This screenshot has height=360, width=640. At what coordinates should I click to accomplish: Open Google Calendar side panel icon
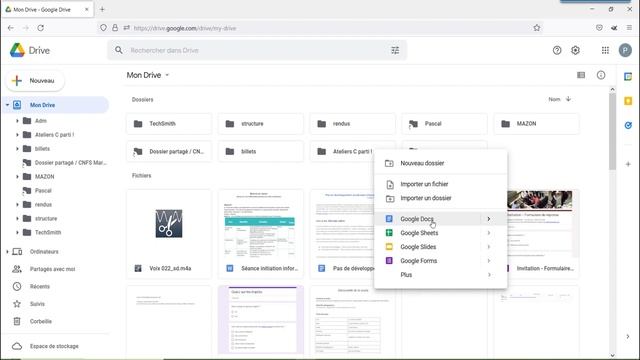click(x=628, y=76)
